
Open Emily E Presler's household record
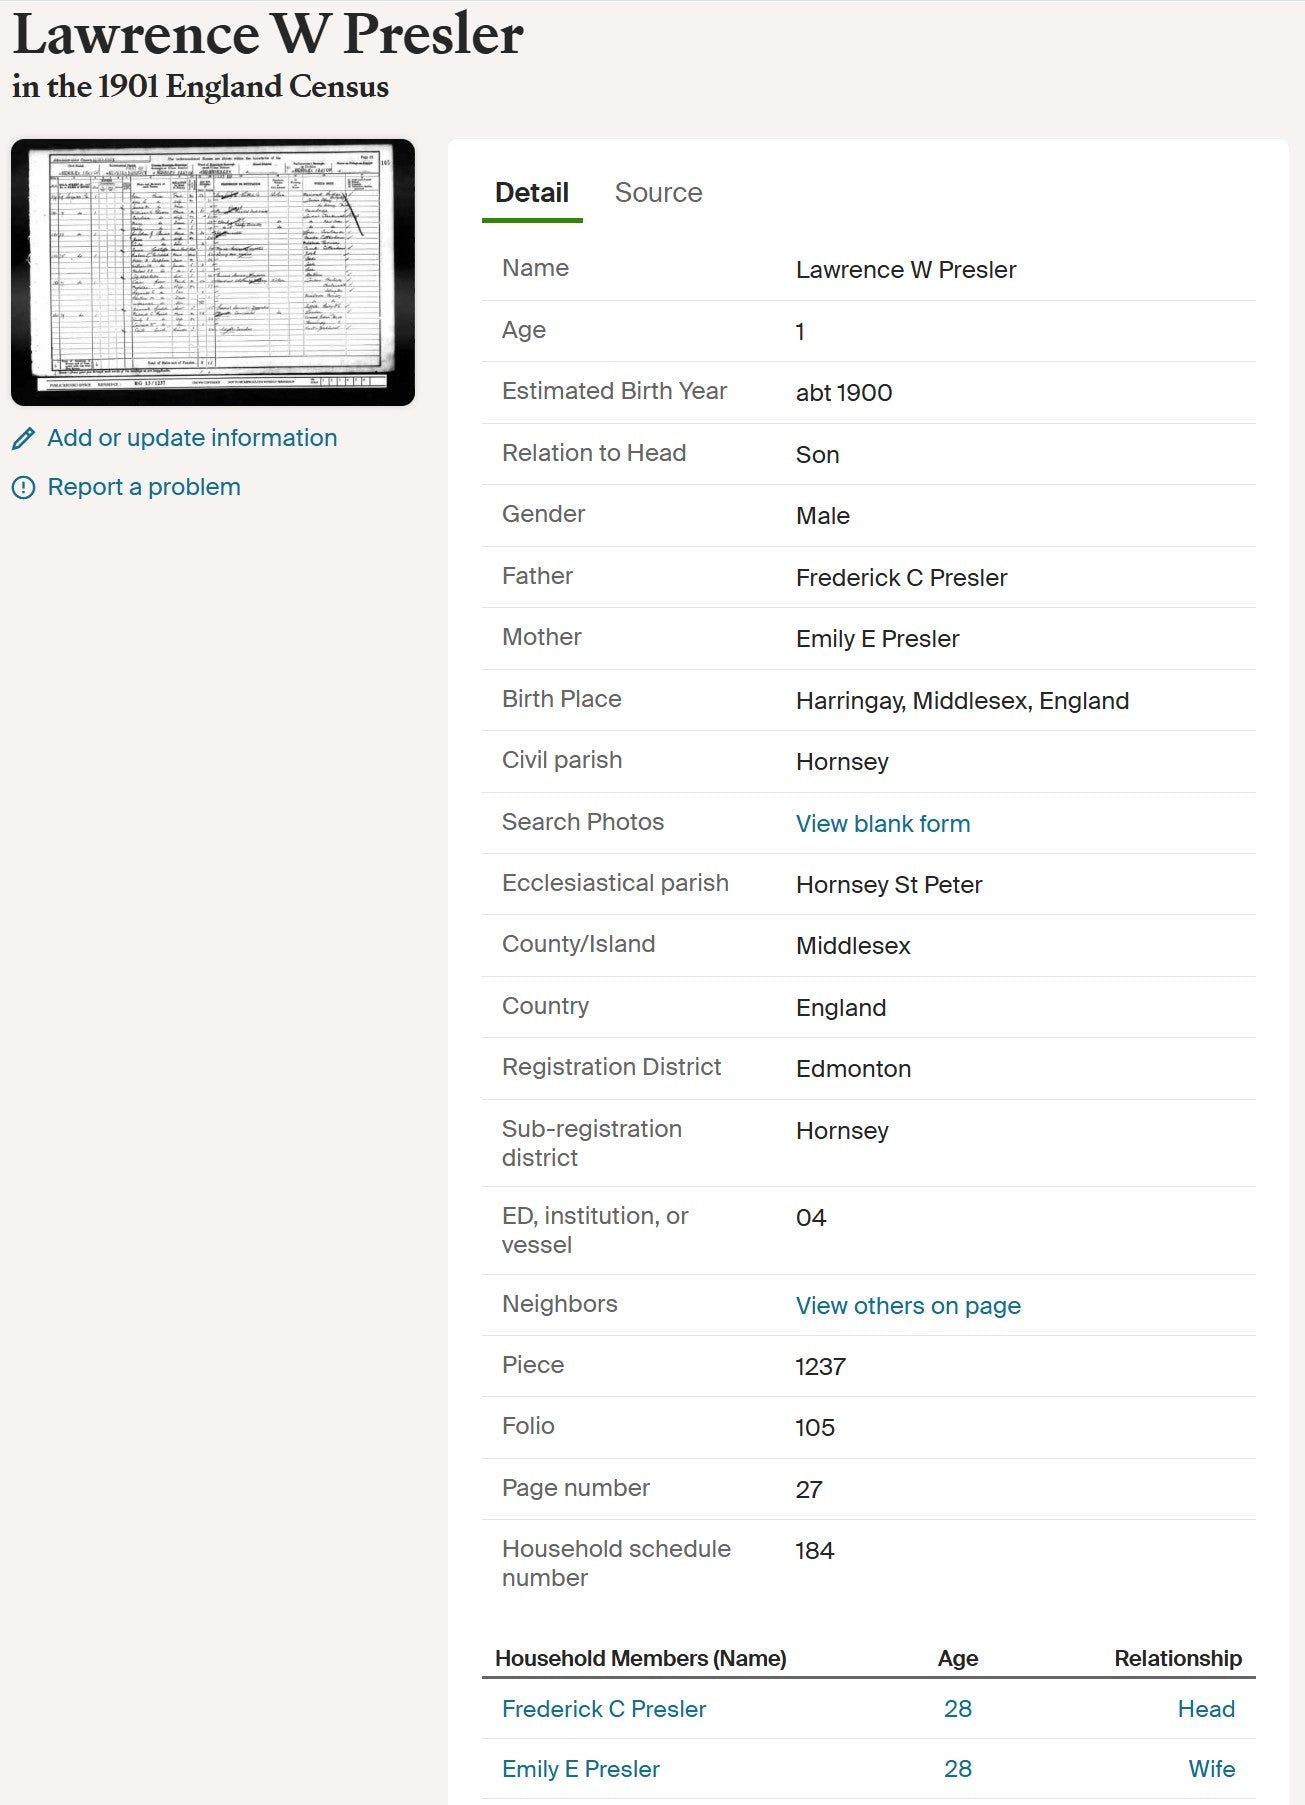pos(581,1769)
